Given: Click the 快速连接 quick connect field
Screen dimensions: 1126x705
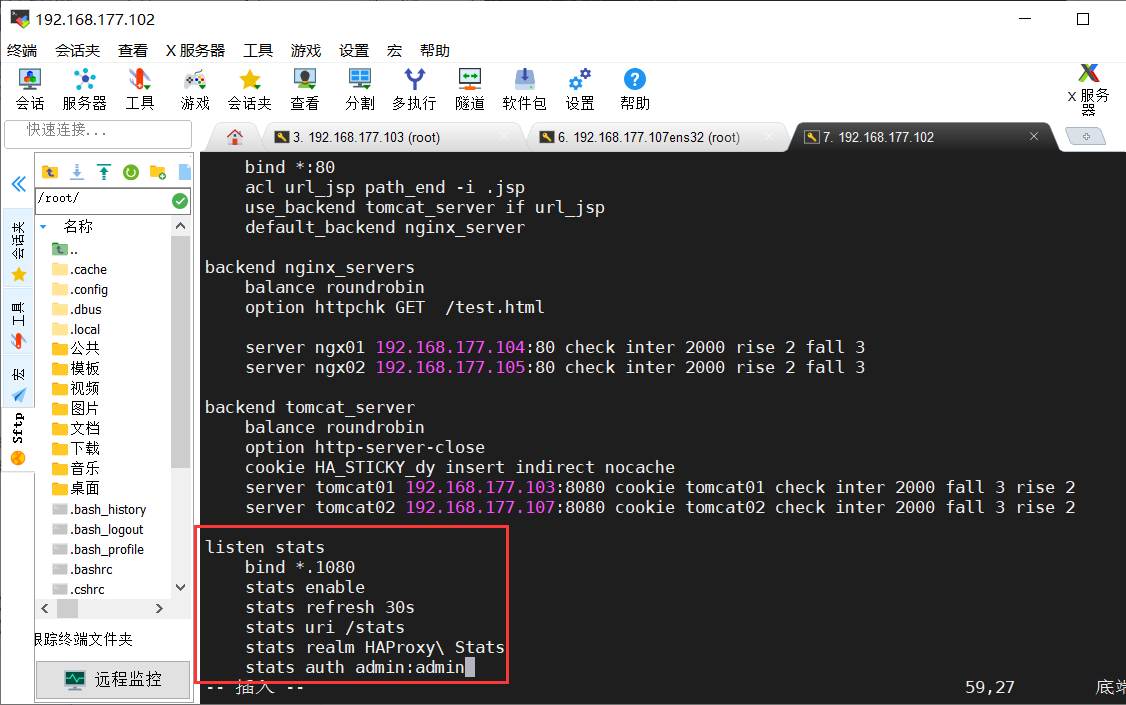Looking at the screenshot, I should [x=98, y=133].
